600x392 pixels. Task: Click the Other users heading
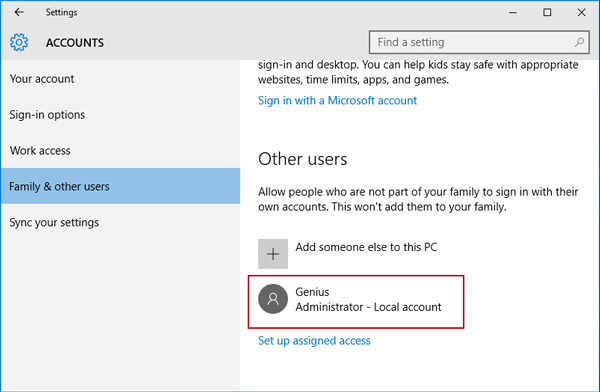click(303, 159)
